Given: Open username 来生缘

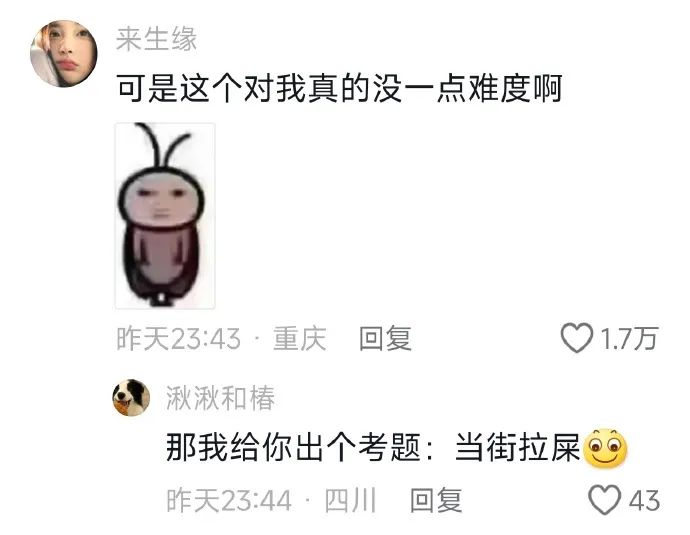Looking at the screenshot, I should (156, 39).
